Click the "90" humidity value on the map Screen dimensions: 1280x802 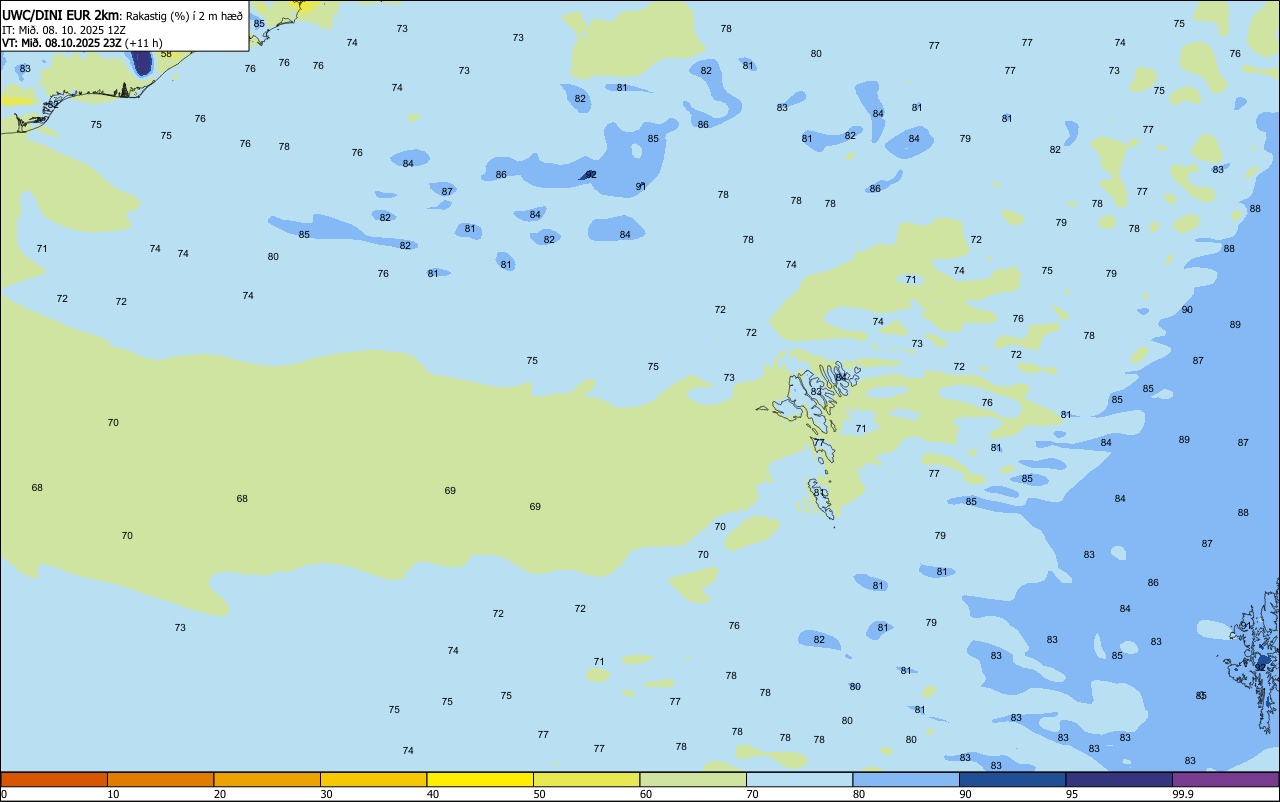tap(1187, 310)
